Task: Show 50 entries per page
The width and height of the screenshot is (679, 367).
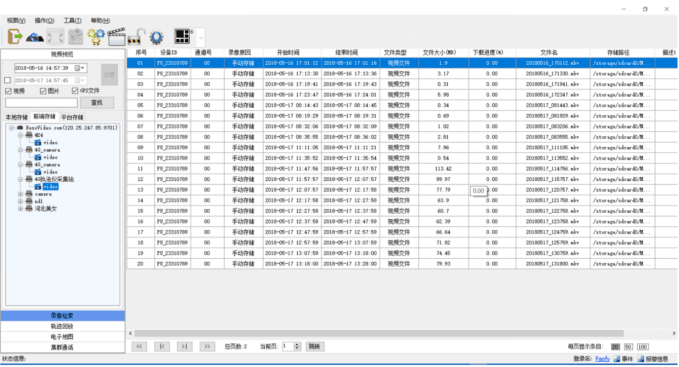Action: (628, 347)
